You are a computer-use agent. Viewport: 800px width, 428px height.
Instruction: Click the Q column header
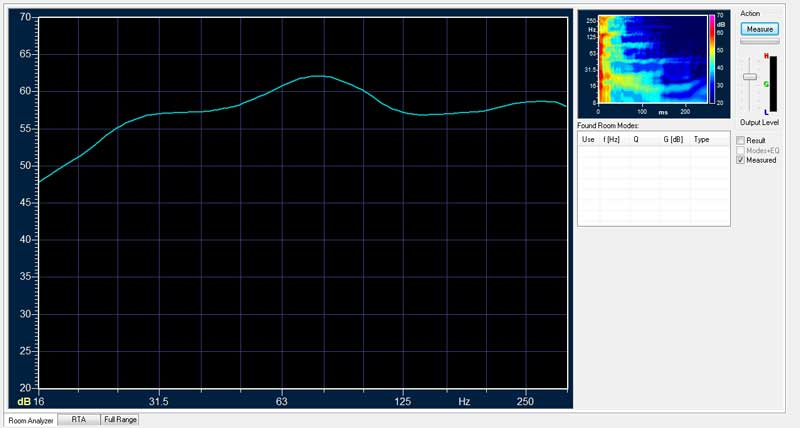(x=636, y=139)
